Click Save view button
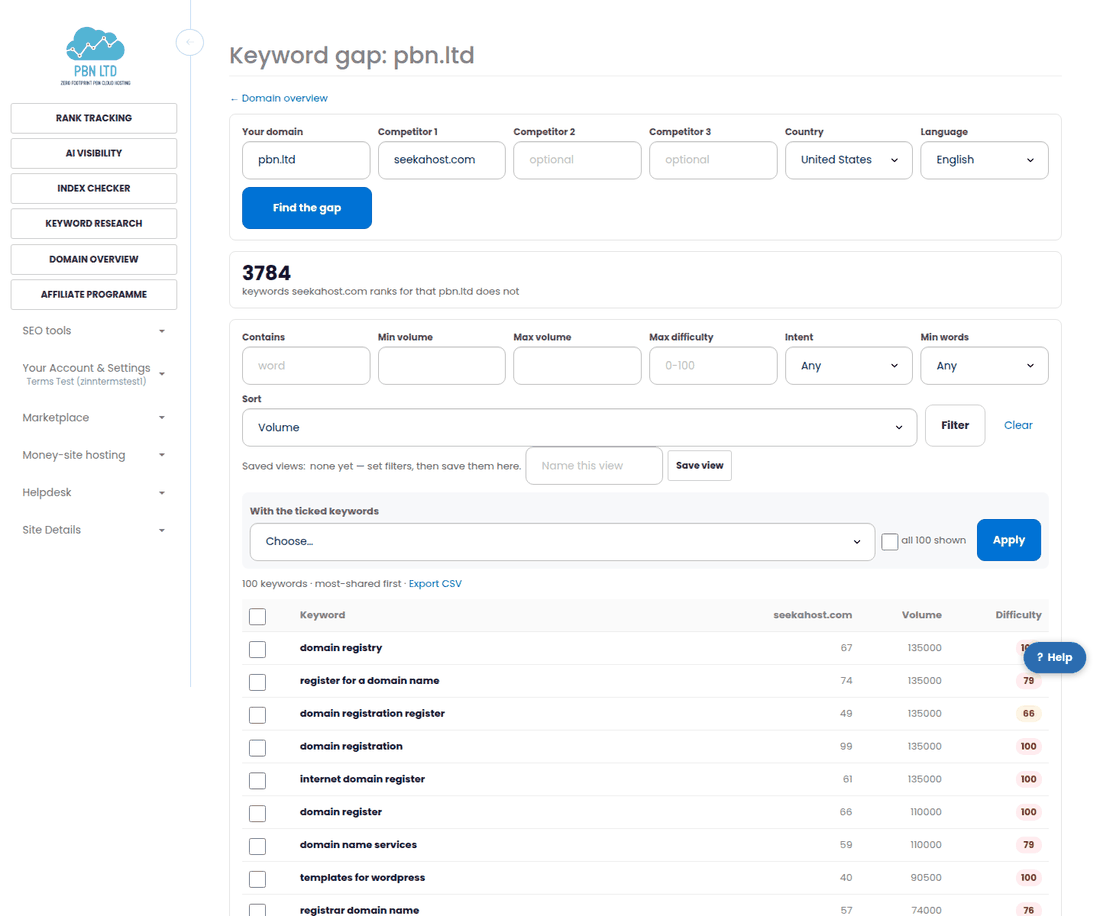Image resolution: width=1100 pixels, height=916 pixels. (699, 466)
